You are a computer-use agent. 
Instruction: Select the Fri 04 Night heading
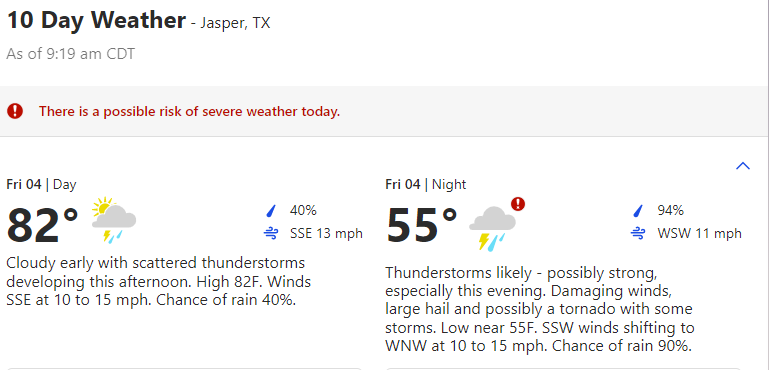[x=426, y=185]
